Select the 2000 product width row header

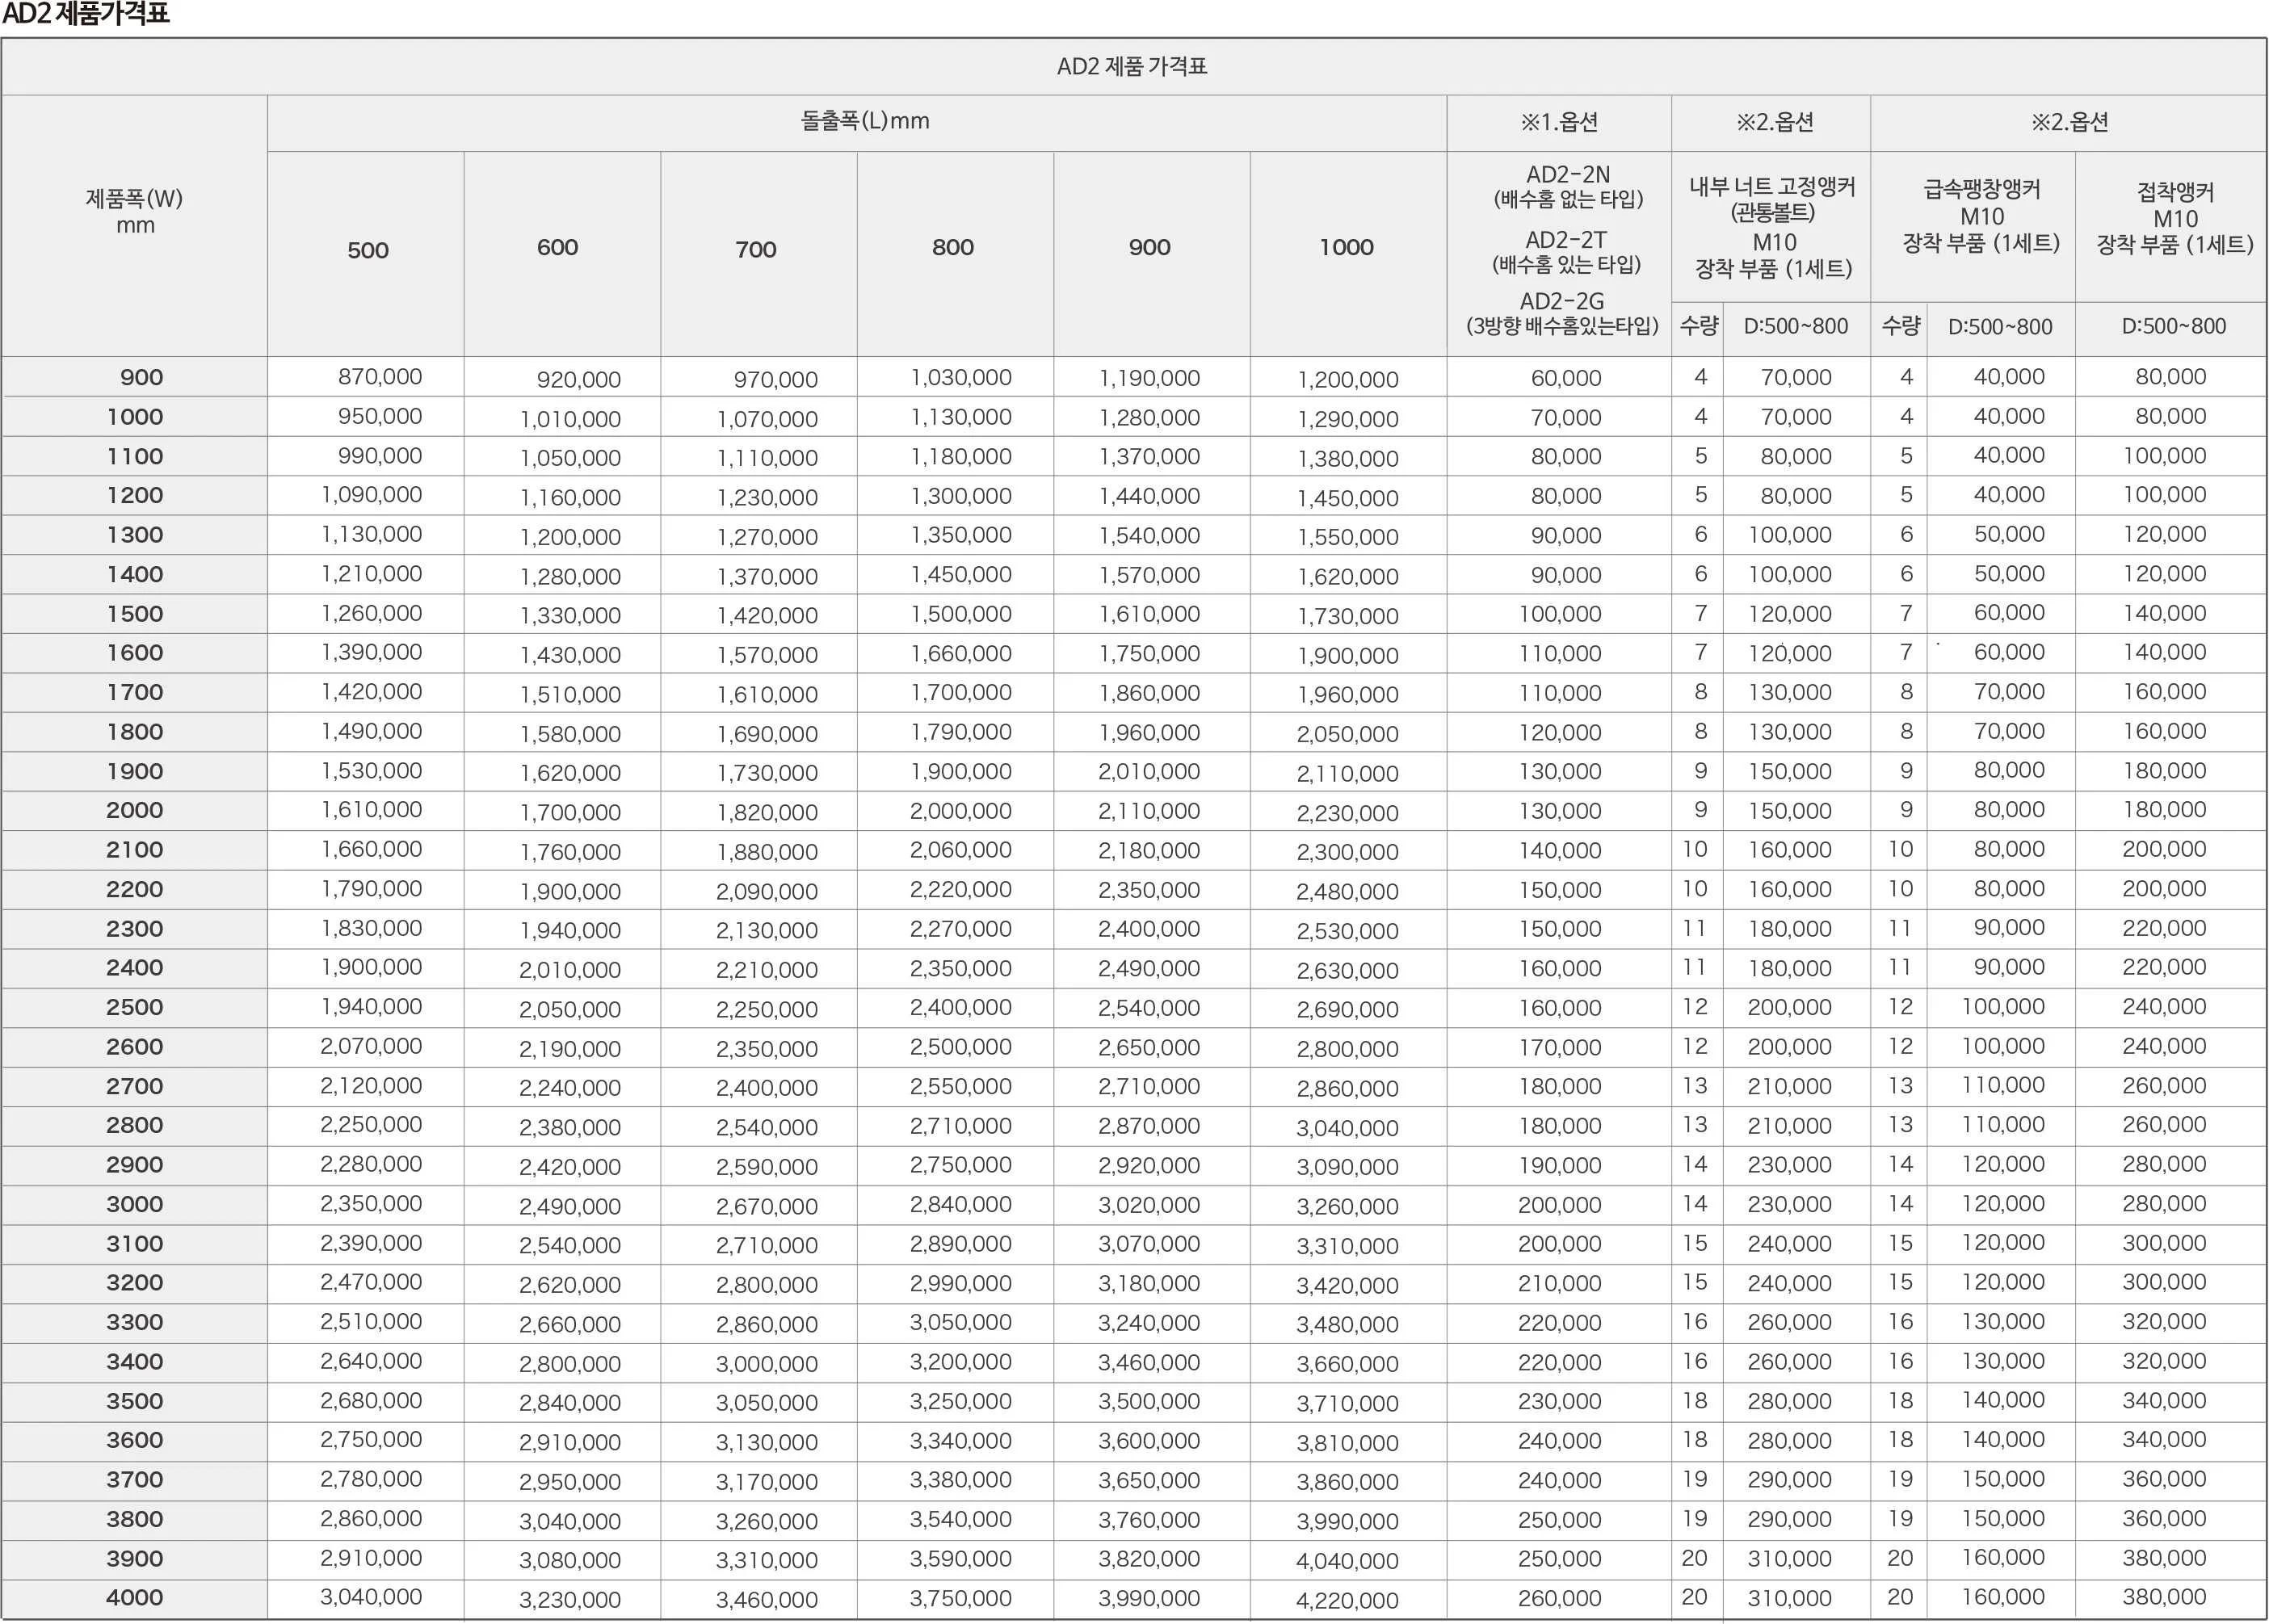pyautogui.click(x=135, y=810)
